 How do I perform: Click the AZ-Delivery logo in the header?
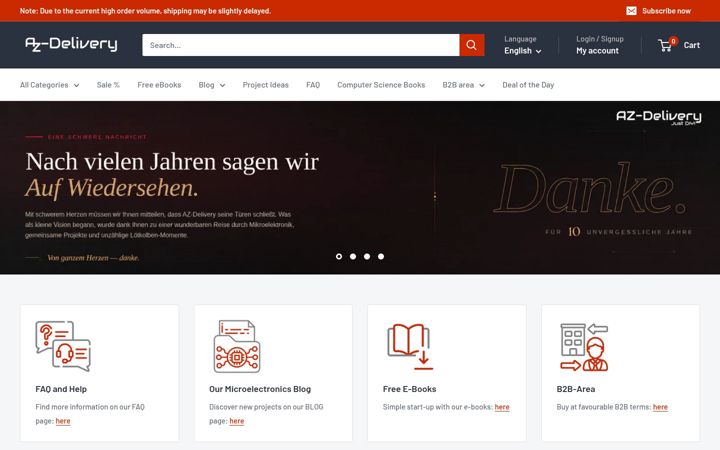tap(71, 45)
